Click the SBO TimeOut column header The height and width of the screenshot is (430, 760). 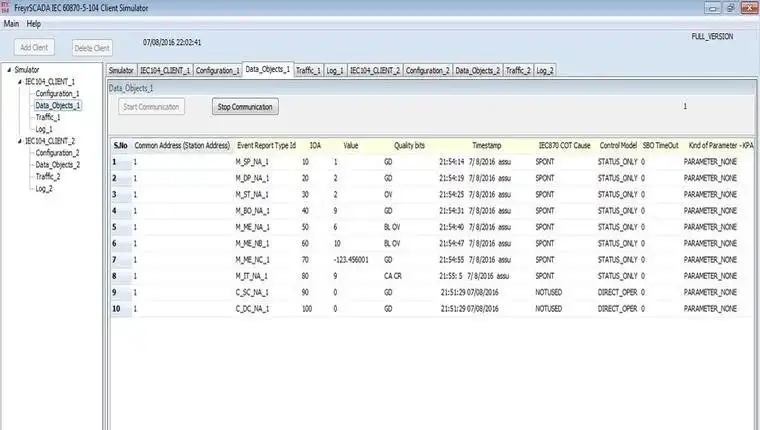[661, 145]
